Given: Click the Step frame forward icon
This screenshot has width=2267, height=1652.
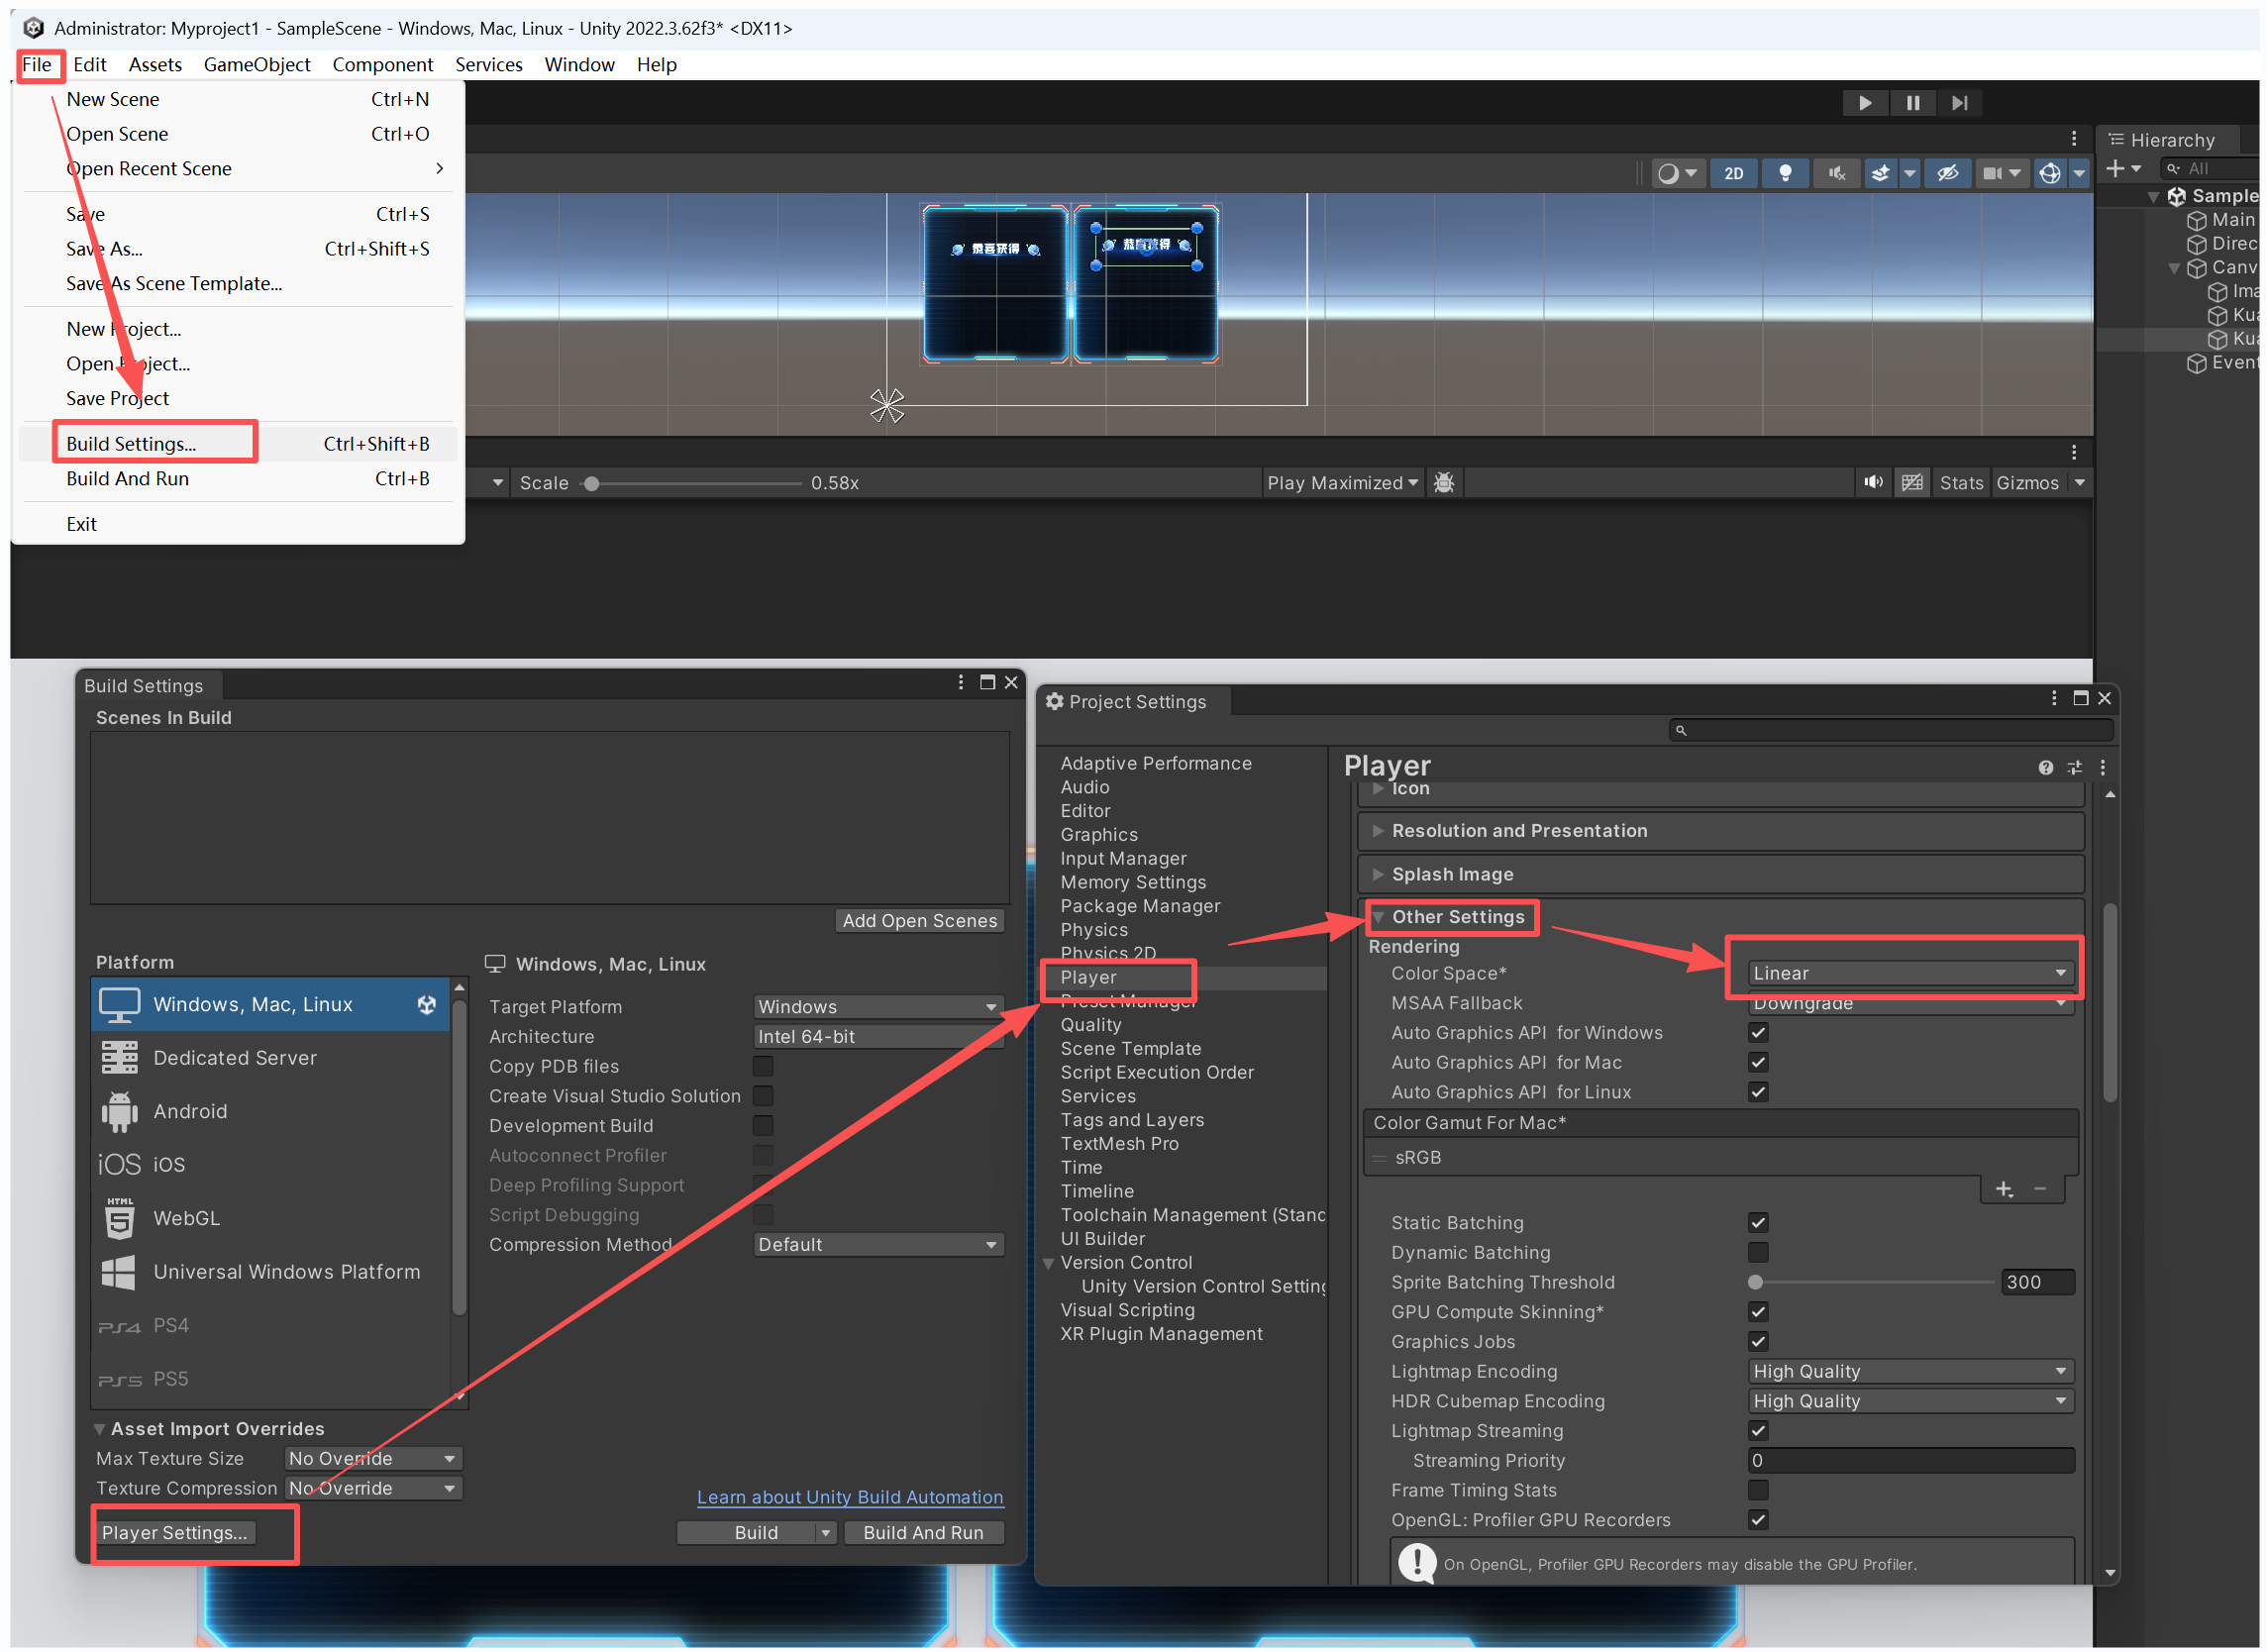Looking at the screenshot, I should [1959, 103].
